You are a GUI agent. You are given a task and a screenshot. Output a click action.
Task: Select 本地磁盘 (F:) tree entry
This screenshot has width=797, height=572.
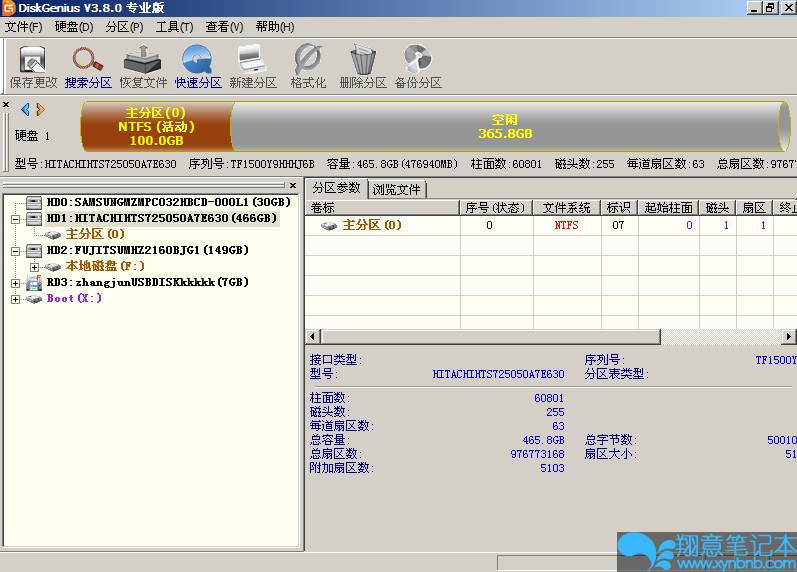tap(105, 266)
